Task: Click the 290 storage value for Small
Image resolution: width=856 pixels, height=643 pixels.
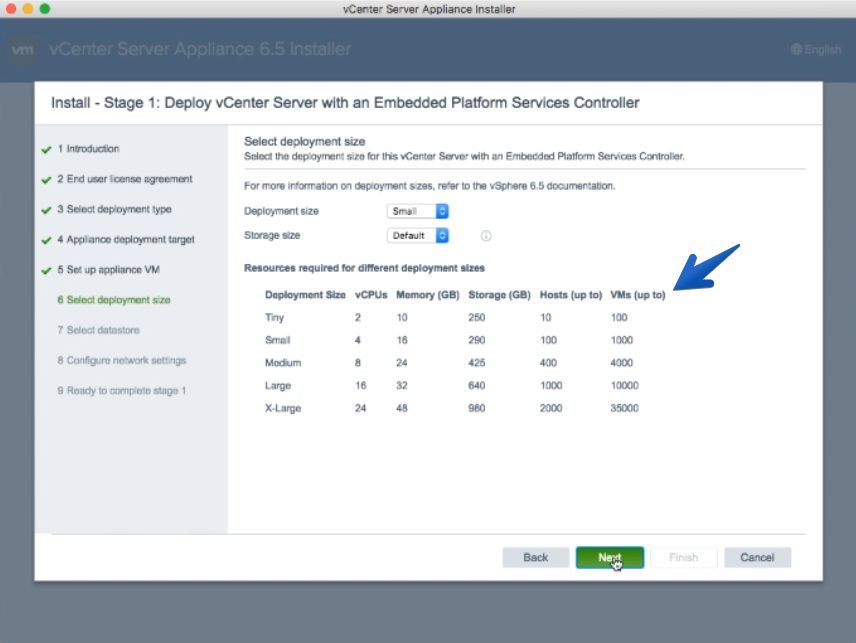Action: (x=477, y=340)
